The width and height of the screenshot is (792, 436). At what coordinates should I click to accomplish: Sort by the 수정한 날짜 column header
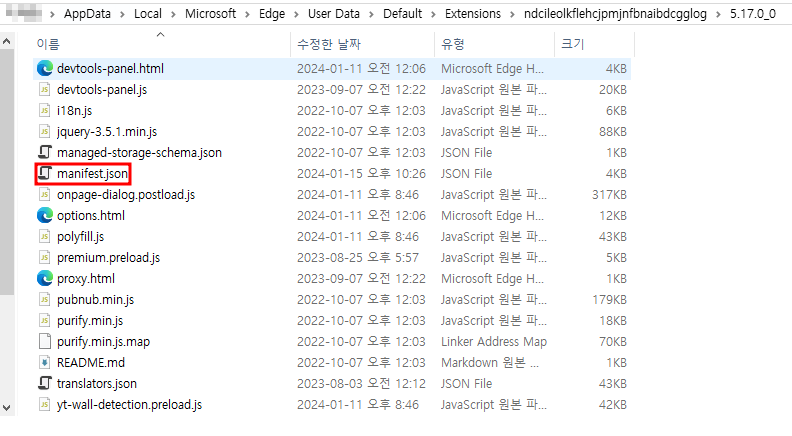[363, 44]
